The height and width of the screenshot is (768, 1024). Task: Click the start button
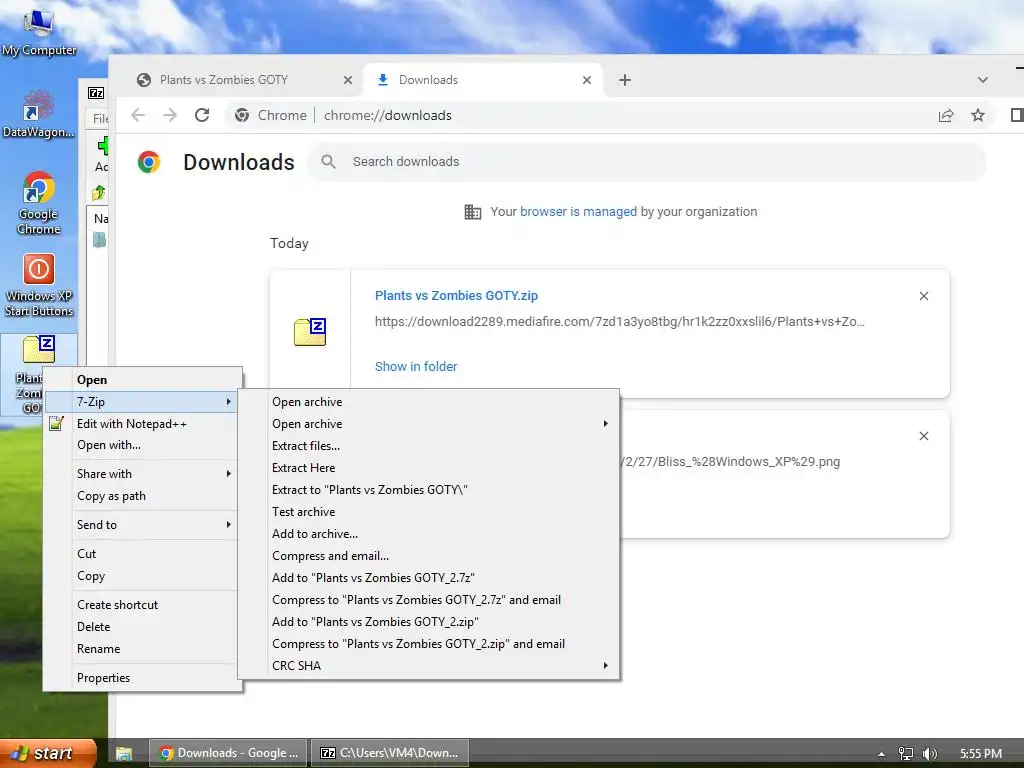pyautogui.click(x=47, y=753)
